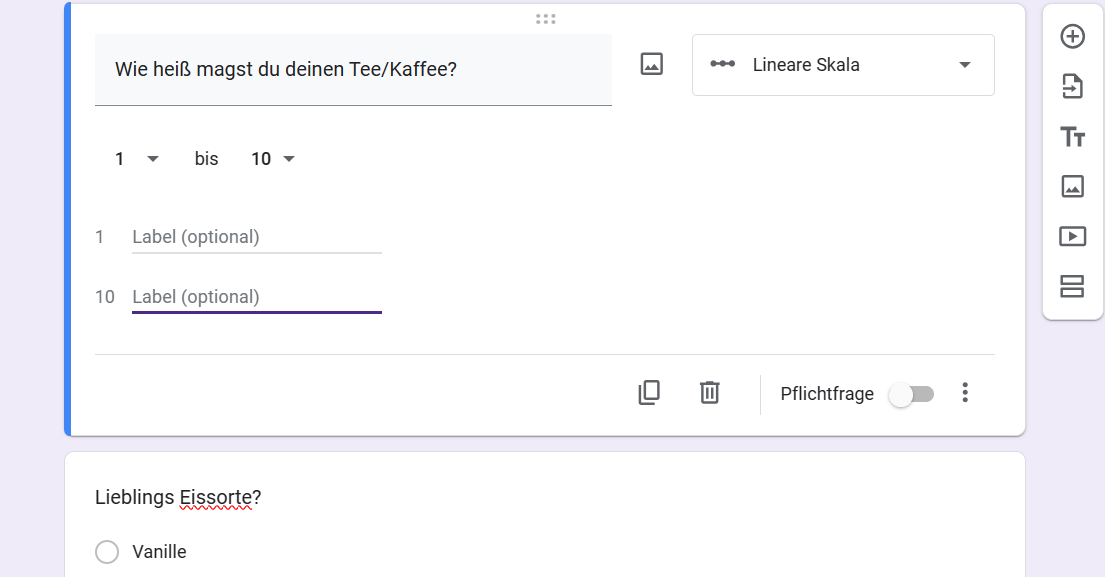Image resolution: width=1105 pixels, height=577 pixels.
Task: Click the import questions icon
Action: click(1072, 87)
